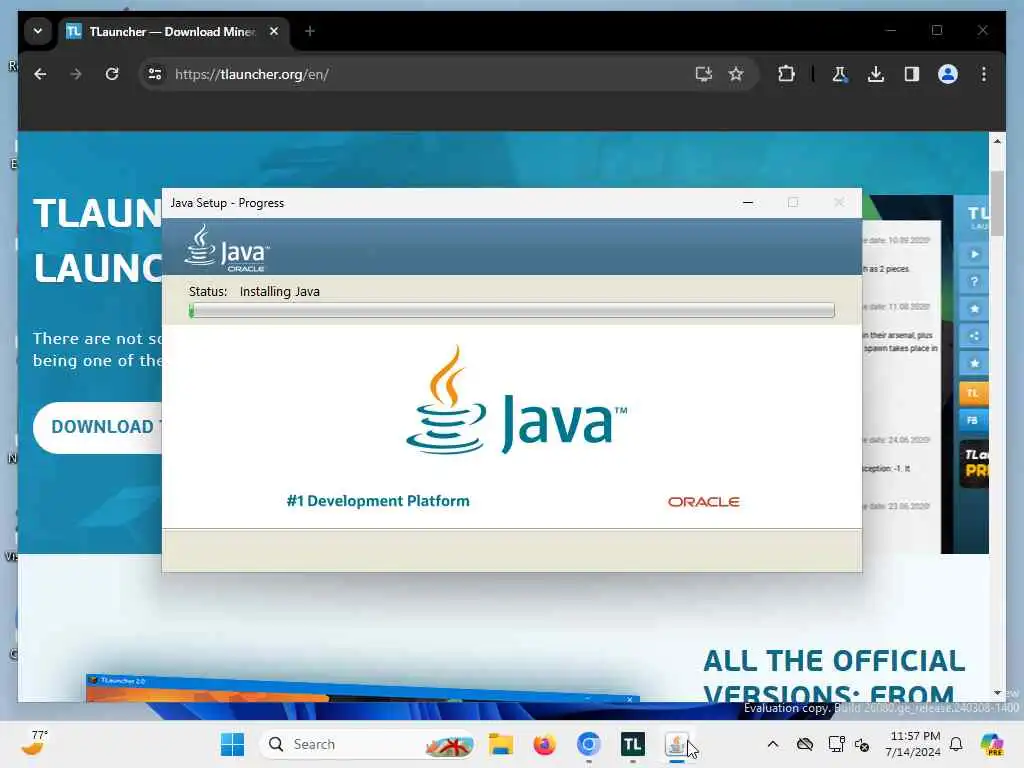Click the red ORACLE logo in installer

pyautogui.click(x=703, y=502)
